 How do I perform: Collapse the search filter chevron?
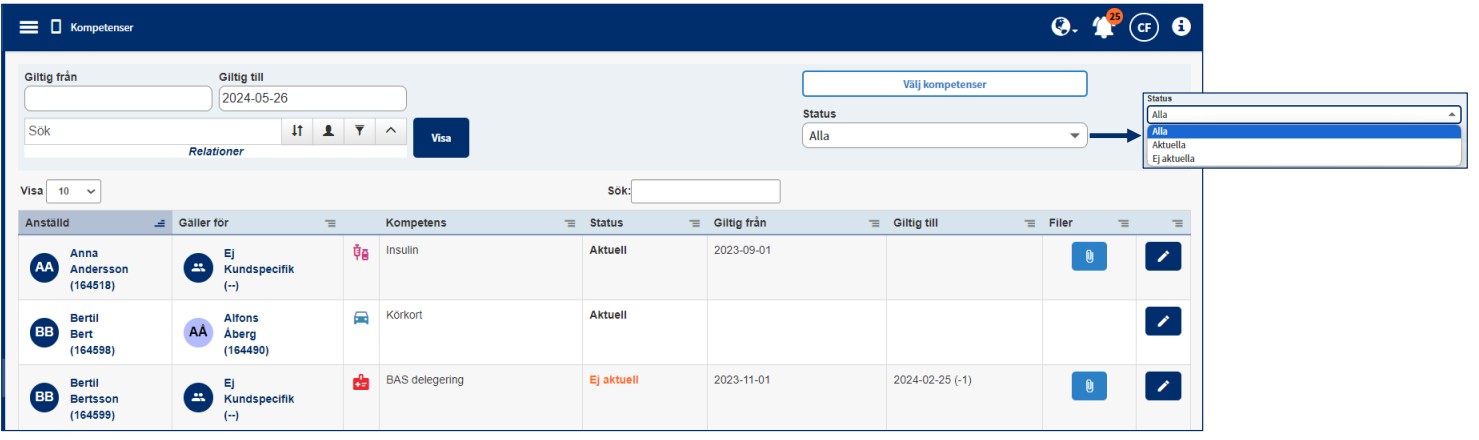click(391, 131)
